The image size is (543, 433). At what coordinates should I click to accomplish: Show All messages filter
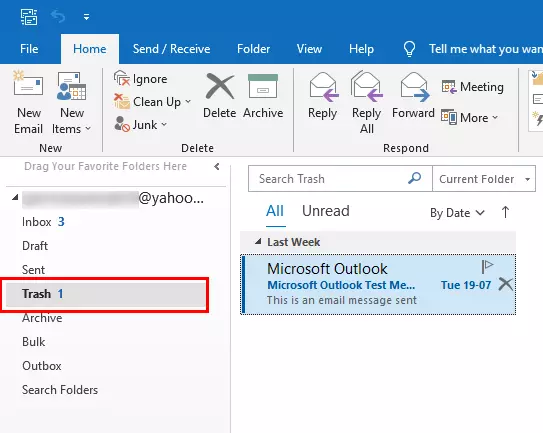pos(275,211)
